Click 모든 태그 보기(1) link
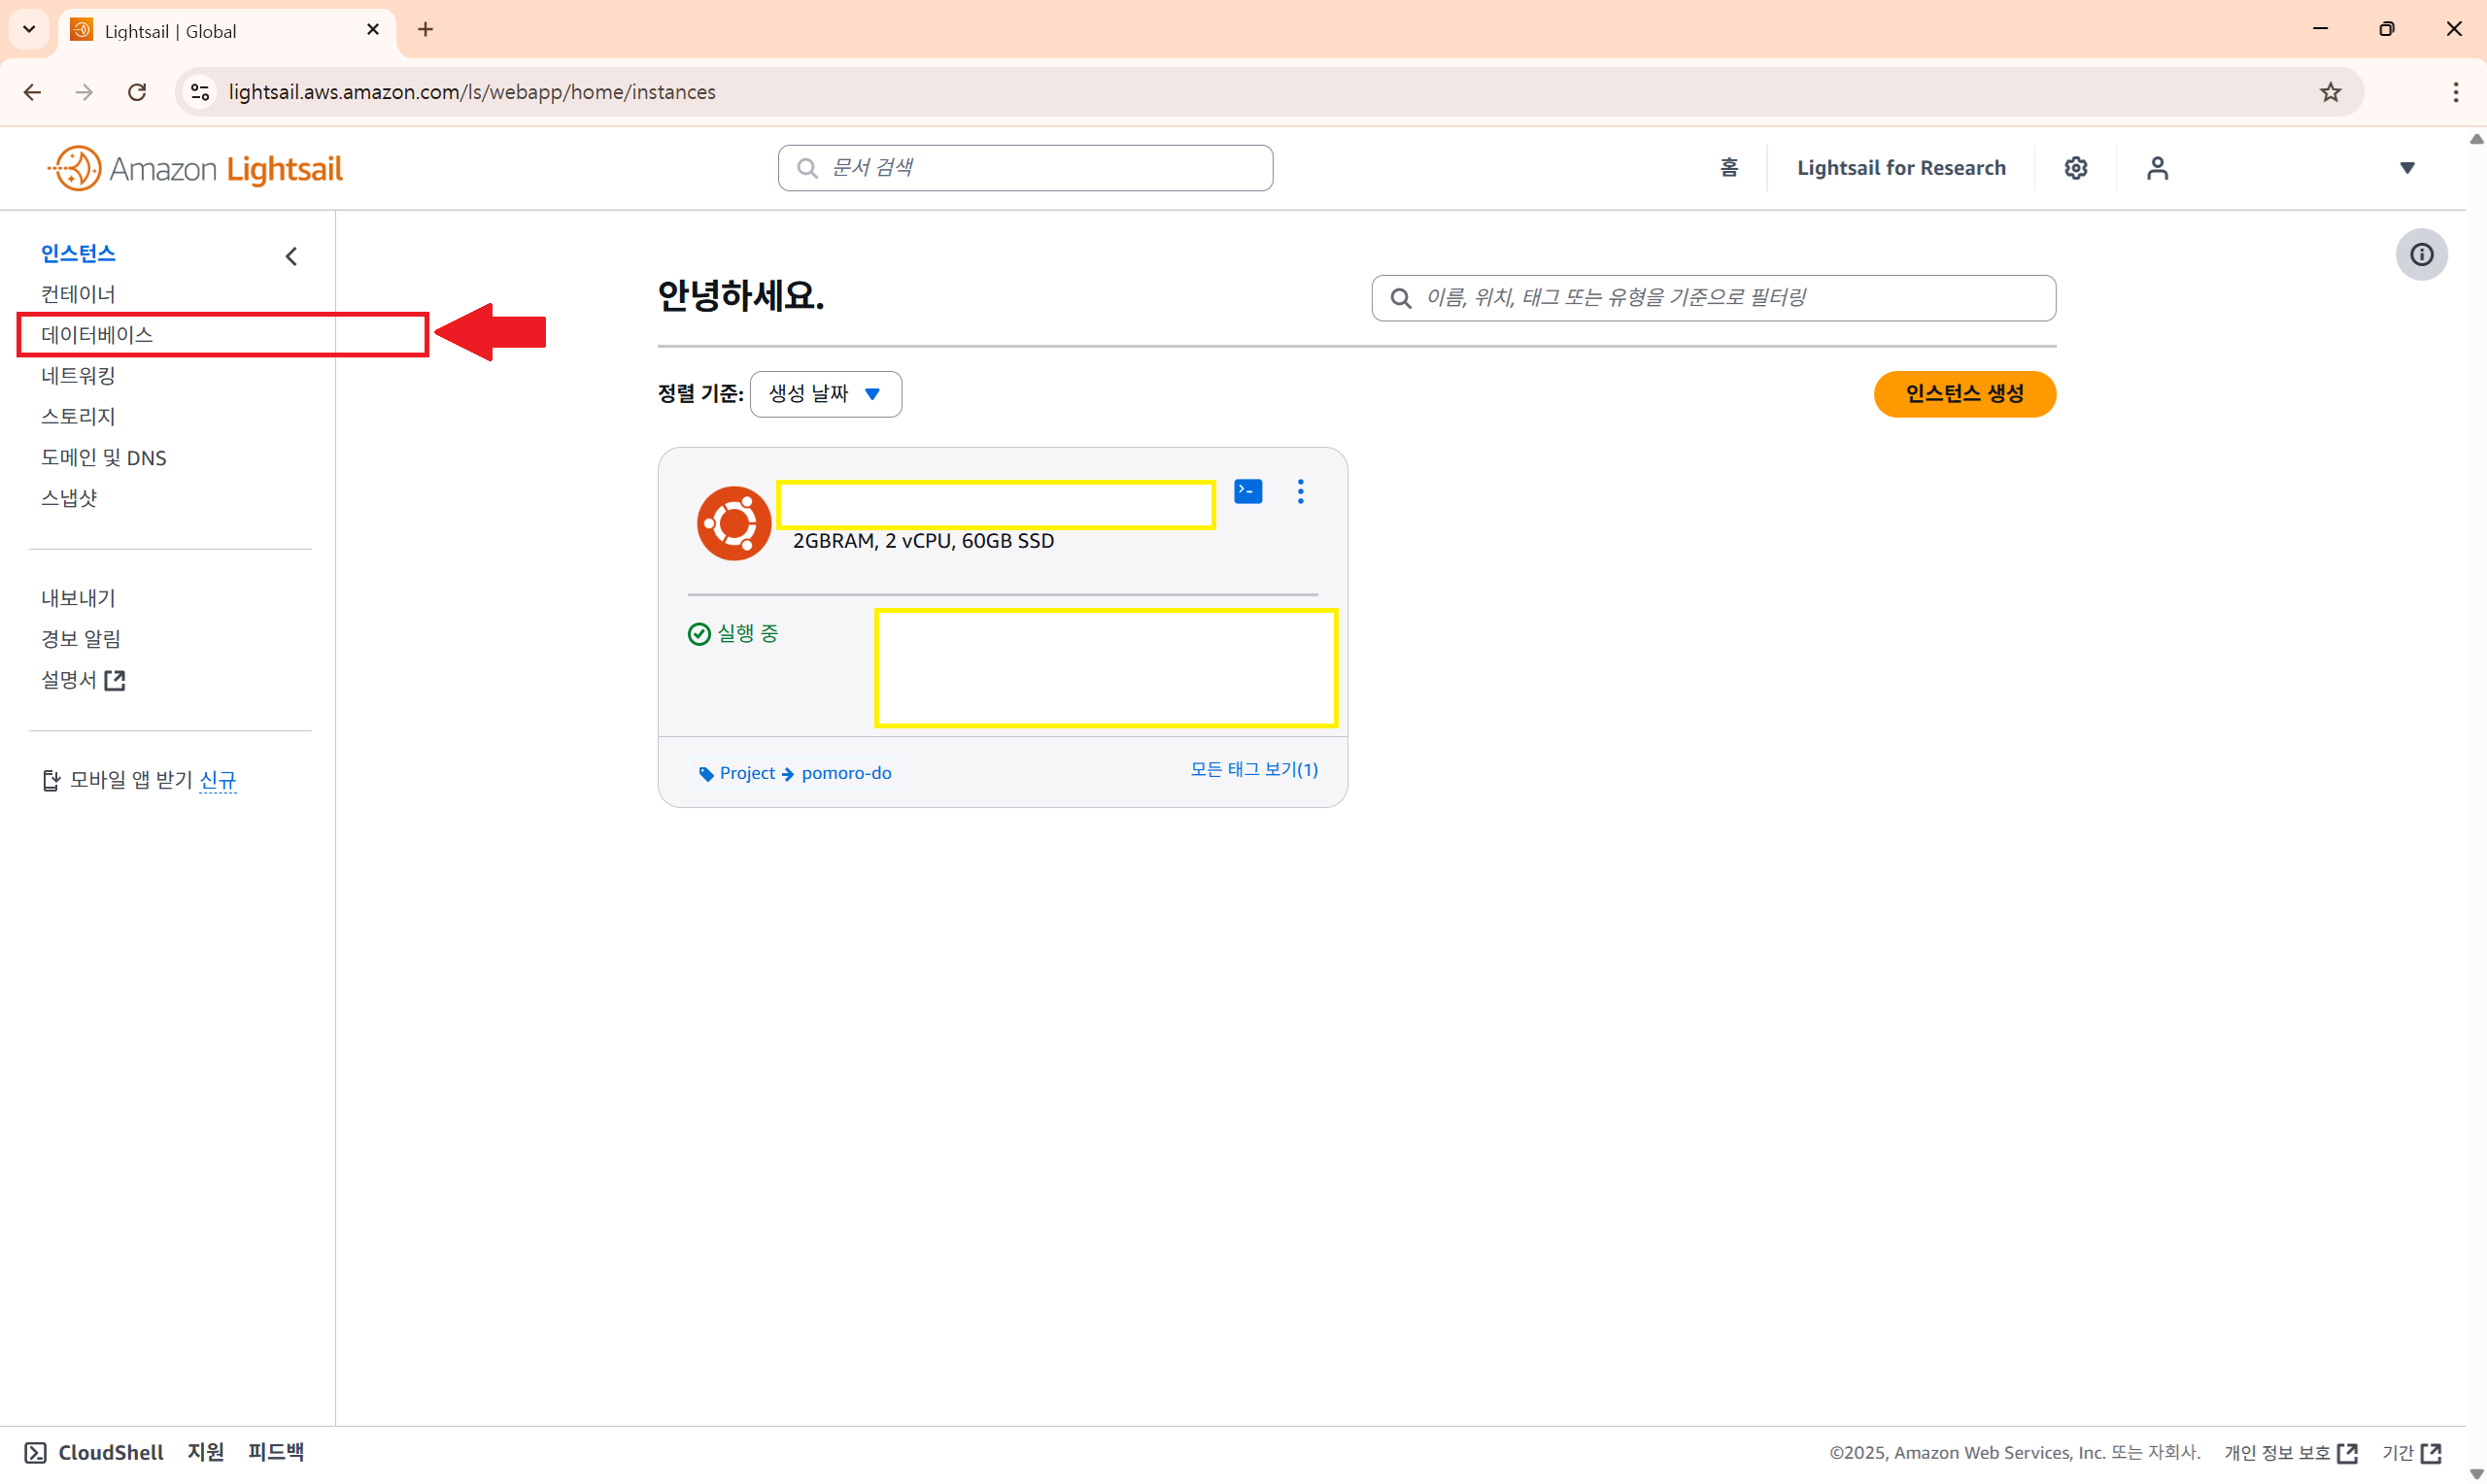The image size is (2487, 1484). point(1253,769)
